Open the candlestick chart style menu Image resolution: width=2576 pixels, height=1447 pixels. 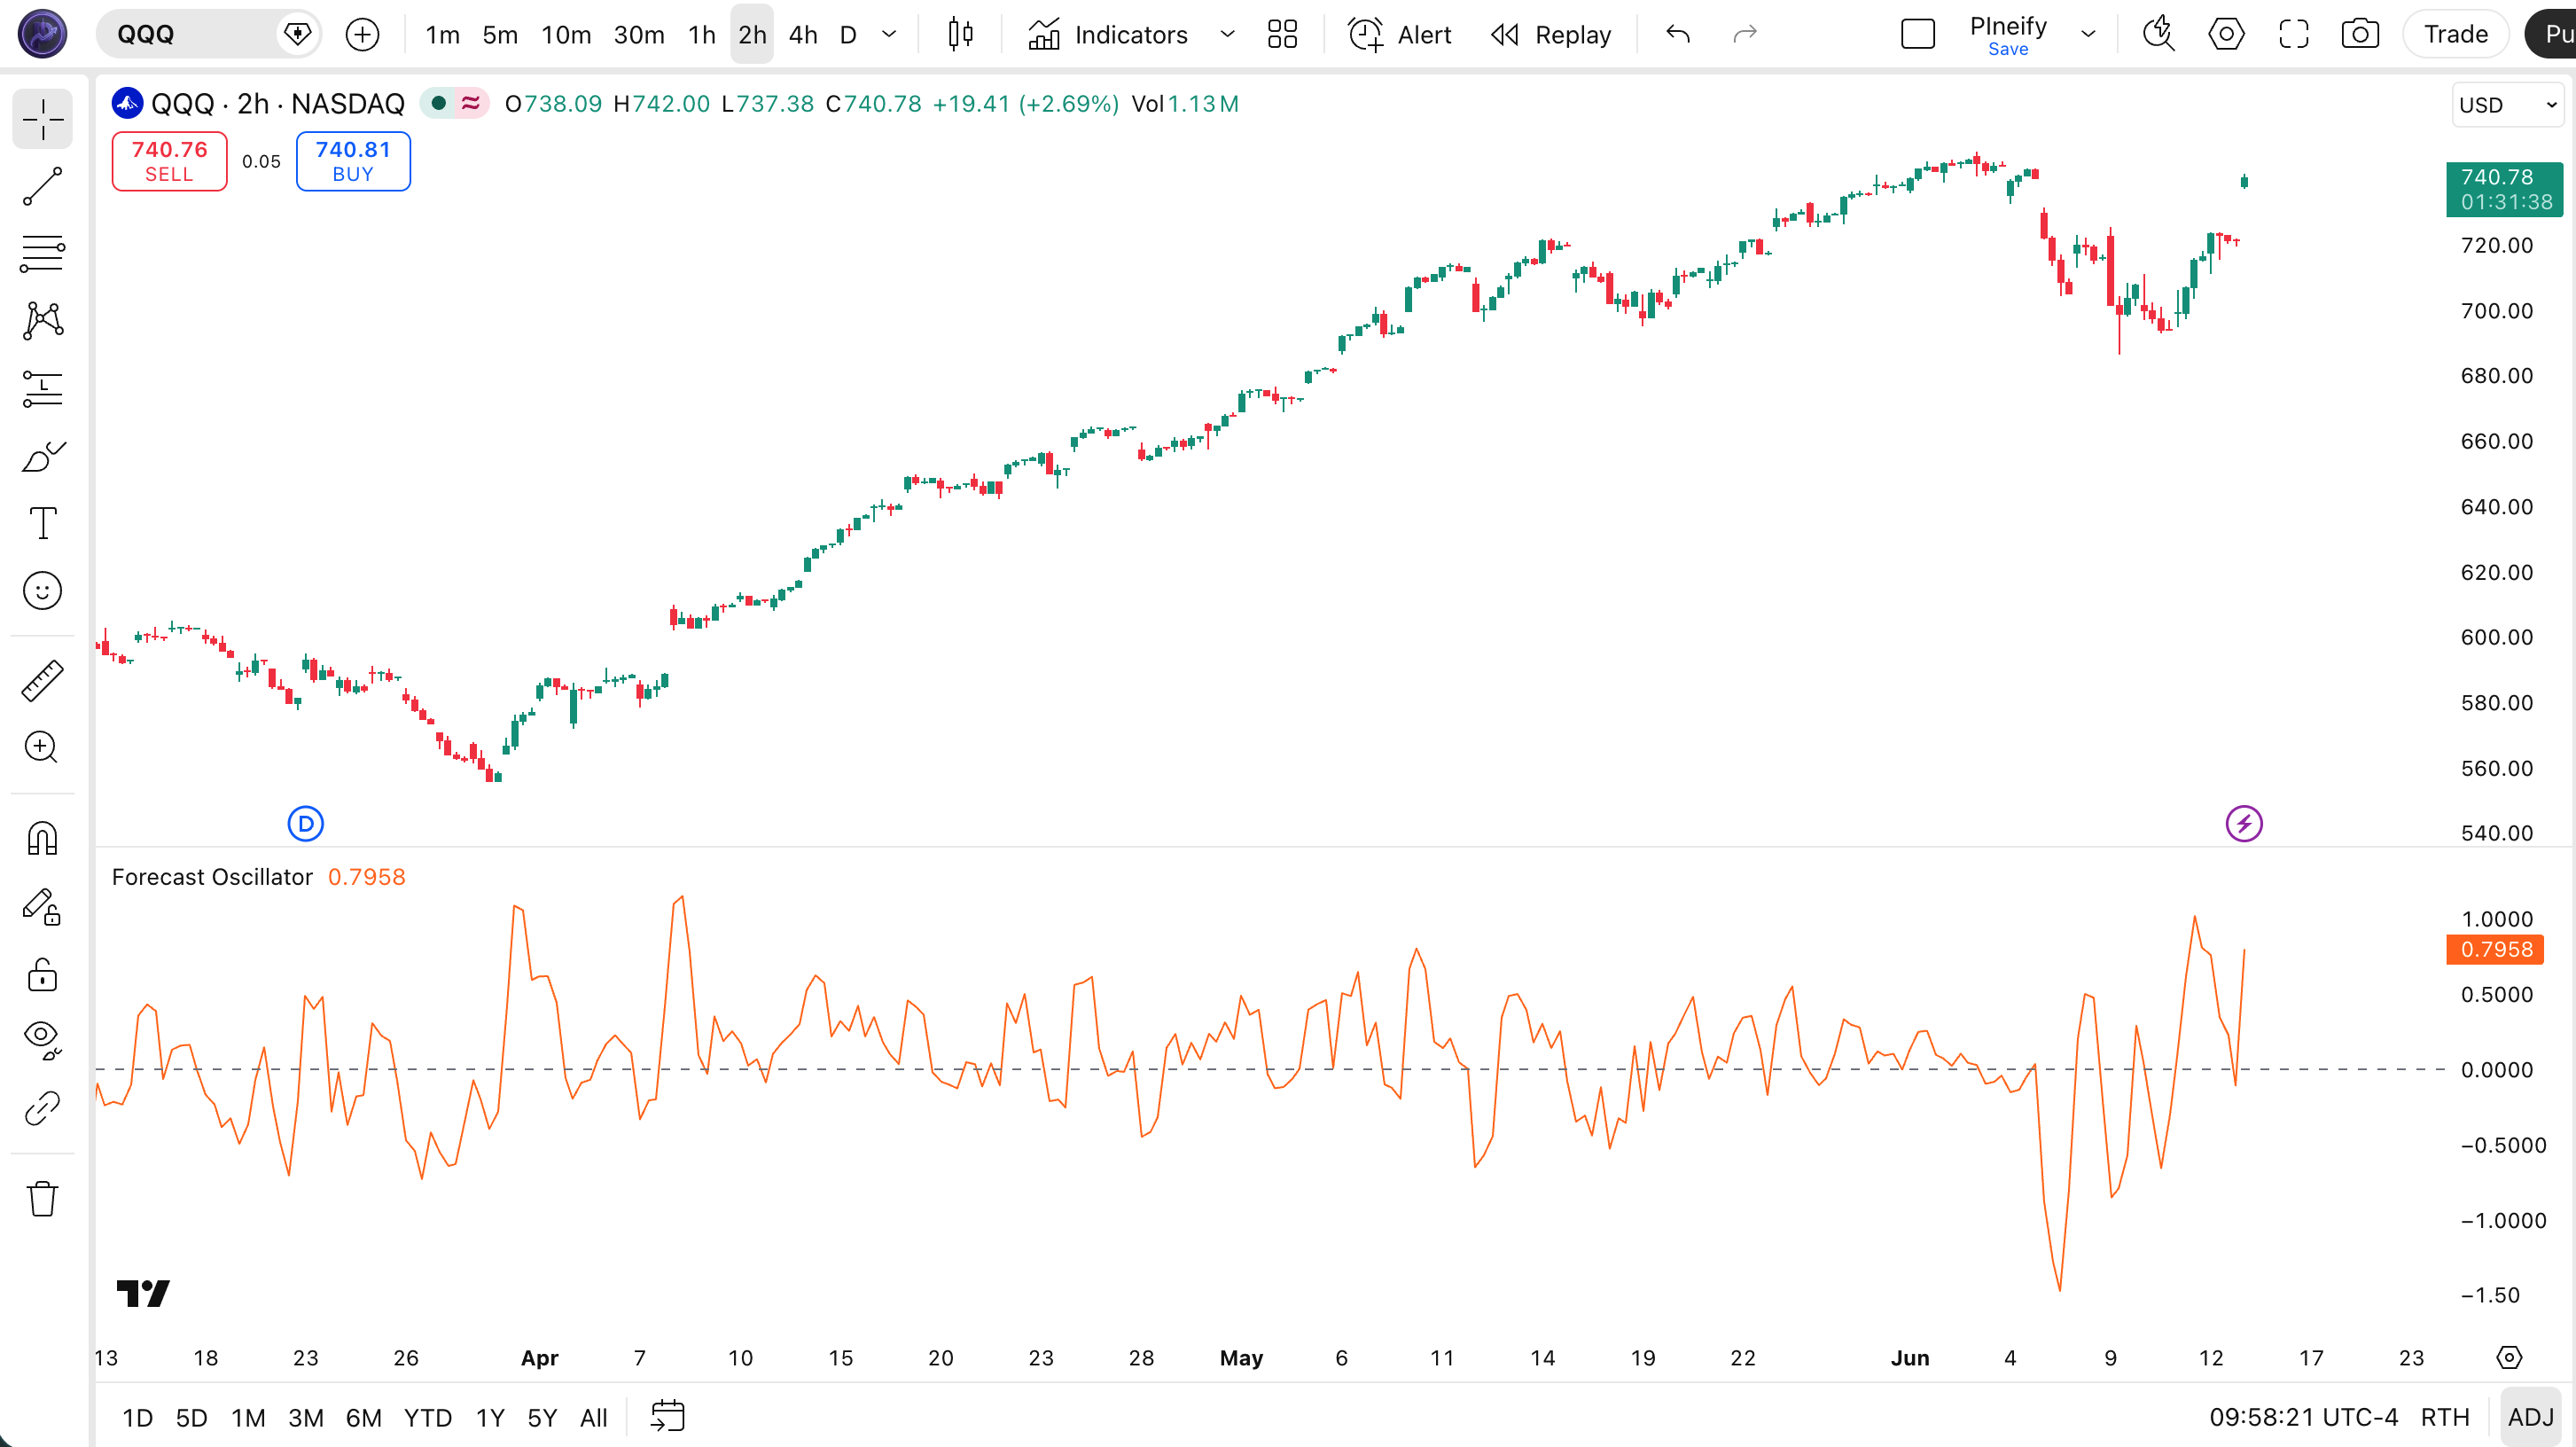coord(960,34)
